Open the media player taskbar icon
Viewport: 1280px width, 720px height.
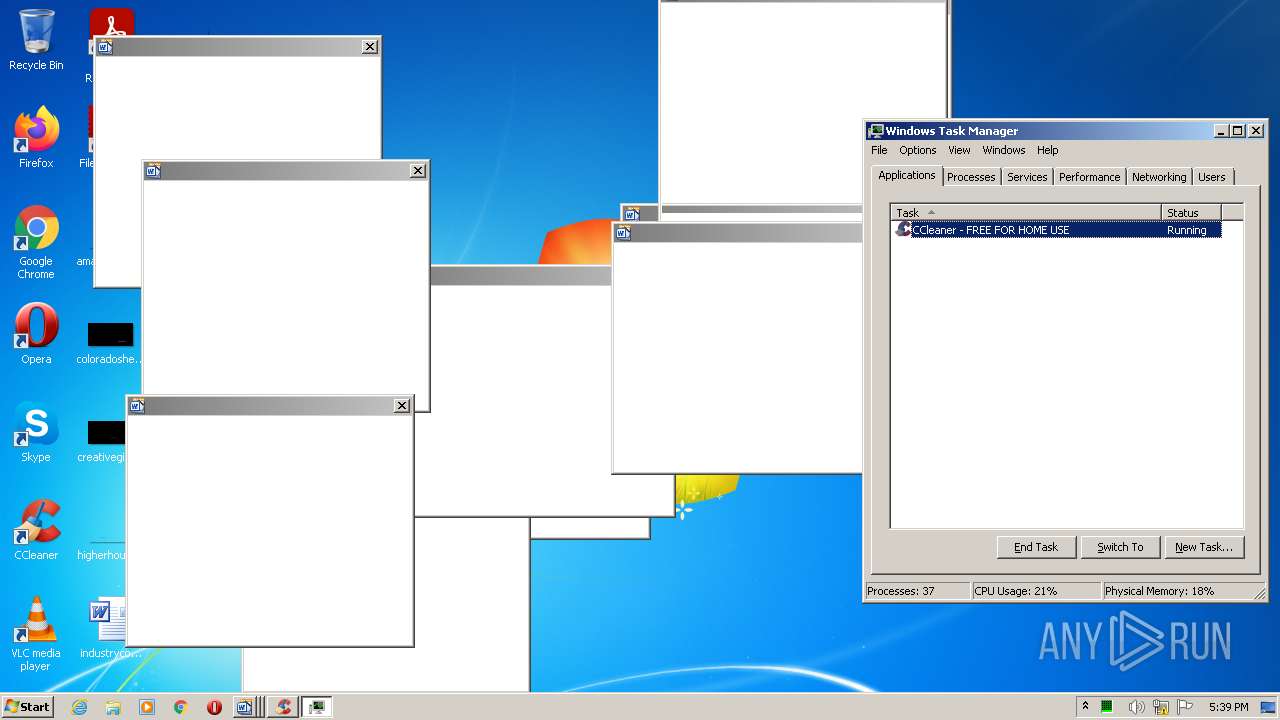tap(147, 707)
